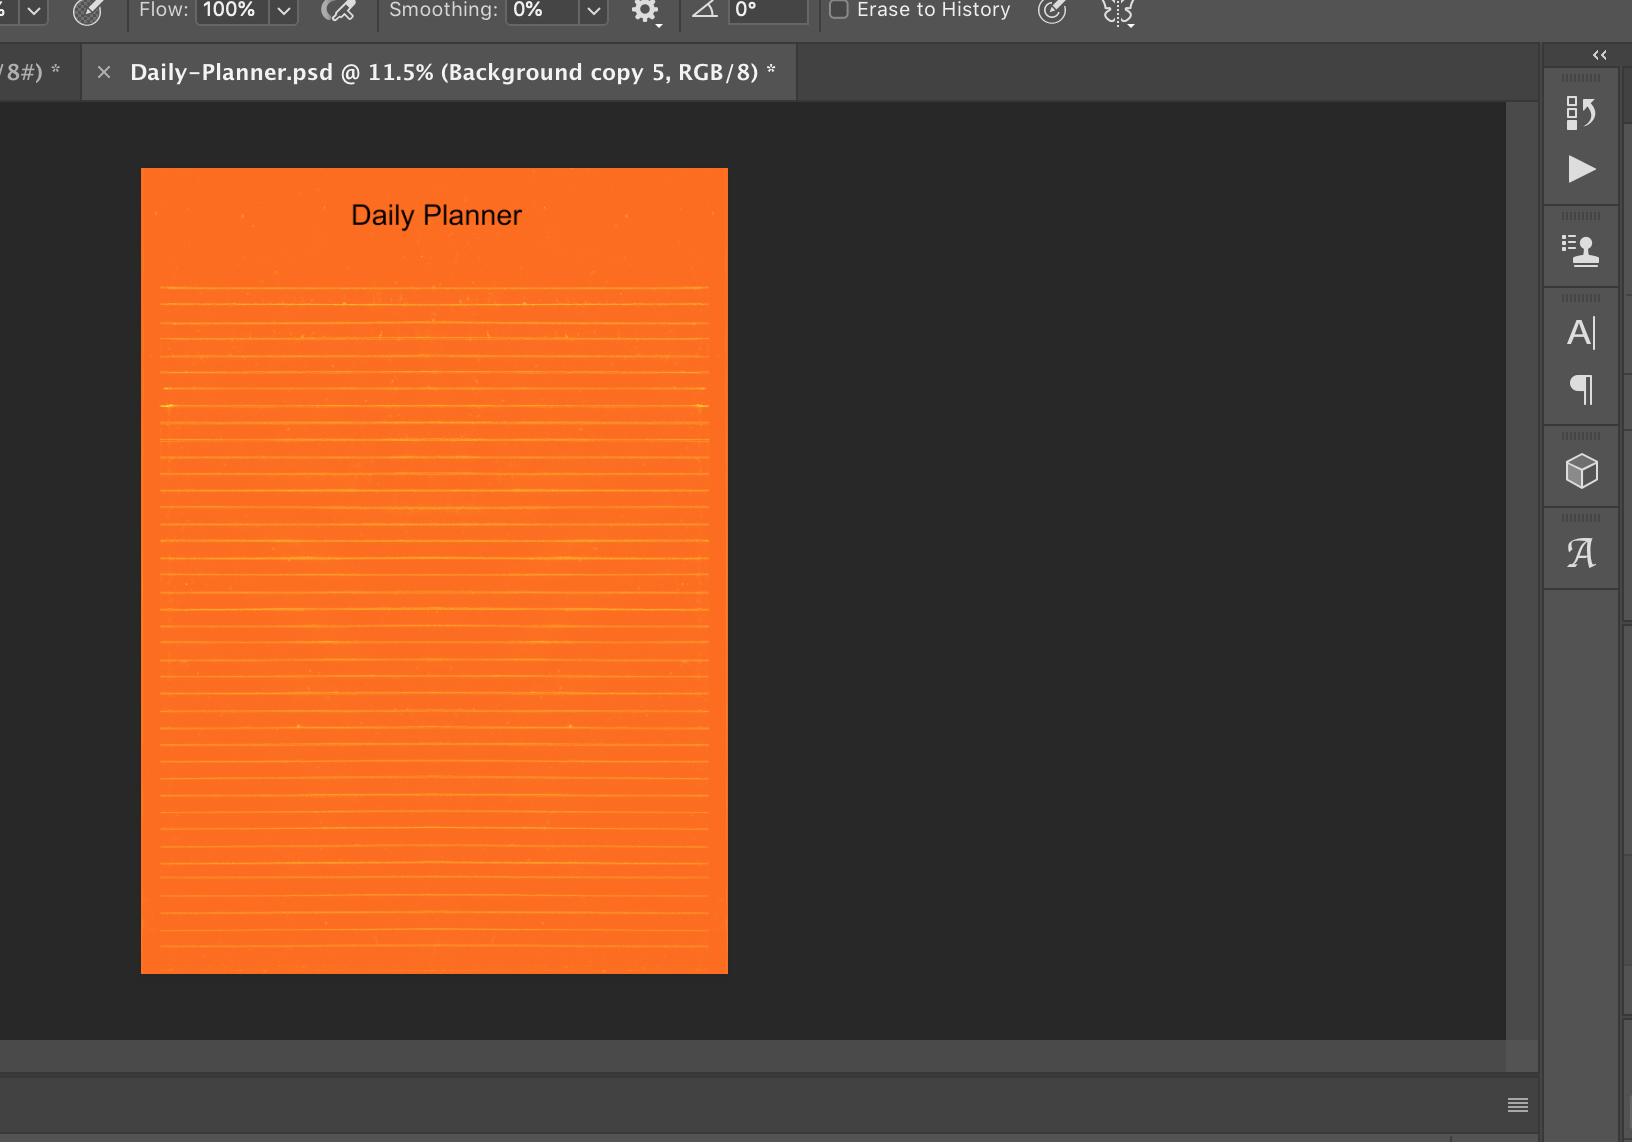This screenshot has height=1142, width=1632.
Task: Open the Actions panel
Action: 1580,170
